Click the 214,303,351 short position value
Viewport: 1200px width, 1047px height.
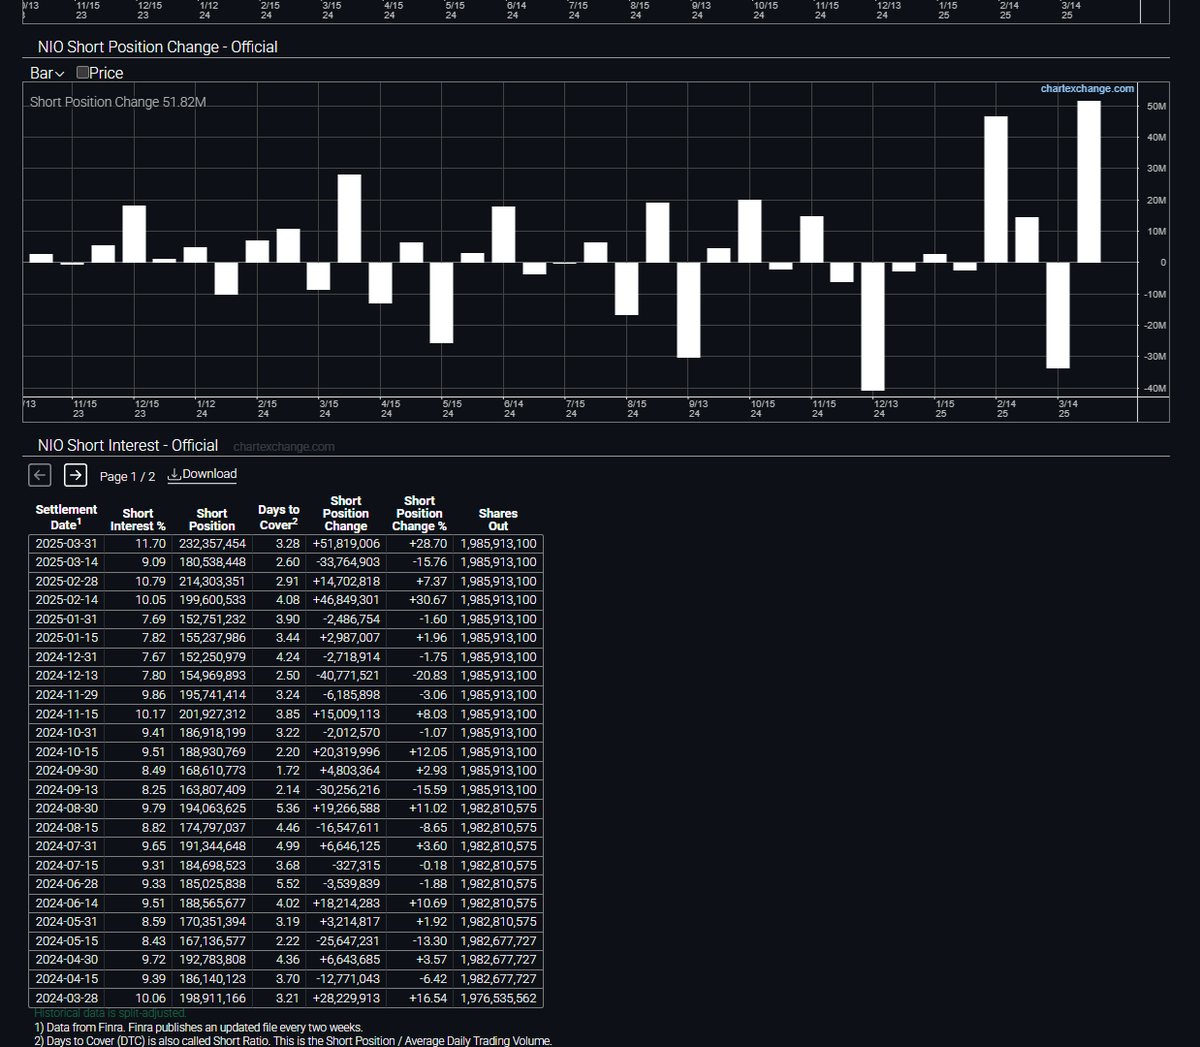(212, 581)
